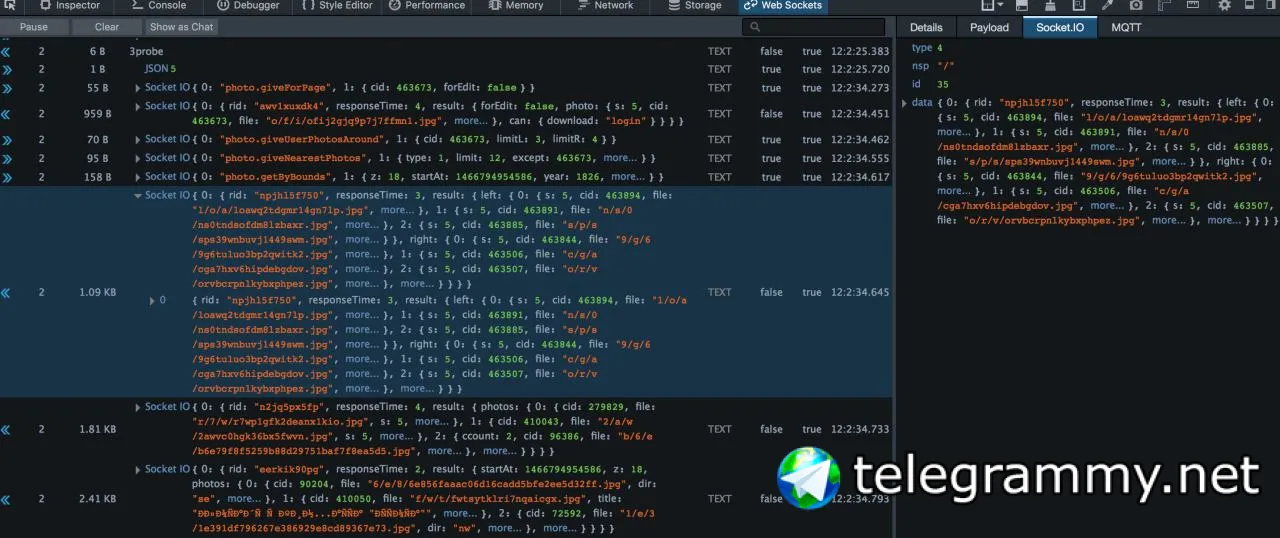This screenshot has width=1280, height=538.
Task: Click sent arrow on 1 B row
Action: pyautogui.click(x=6, y=69)
